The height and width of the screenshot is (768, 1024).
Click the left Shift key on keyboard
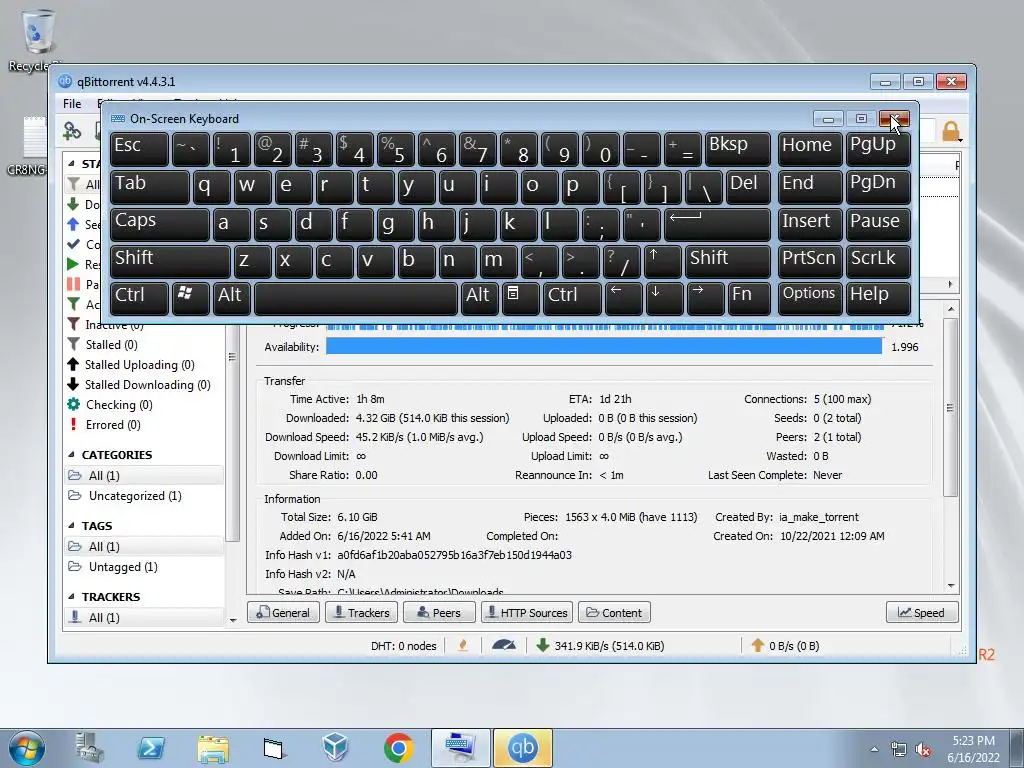pyautogui.click(x=170, y=261)
